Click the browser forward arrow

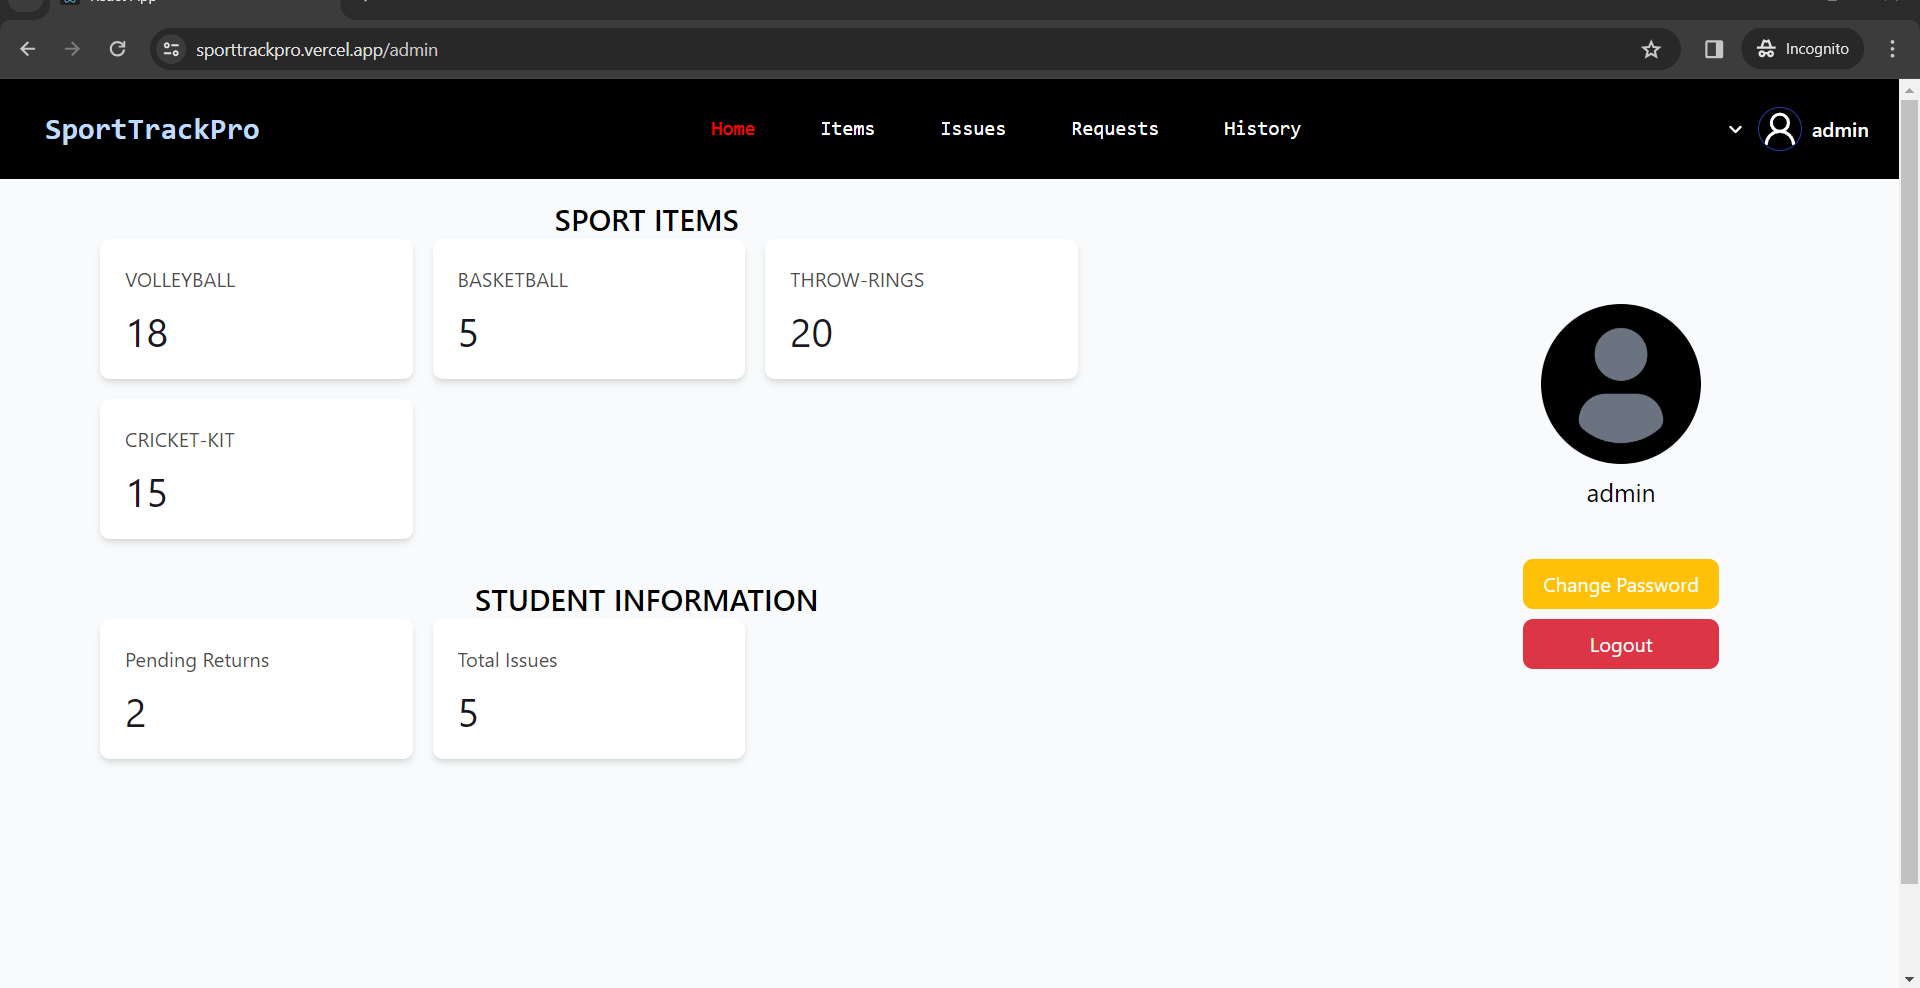tap(72, 49)
